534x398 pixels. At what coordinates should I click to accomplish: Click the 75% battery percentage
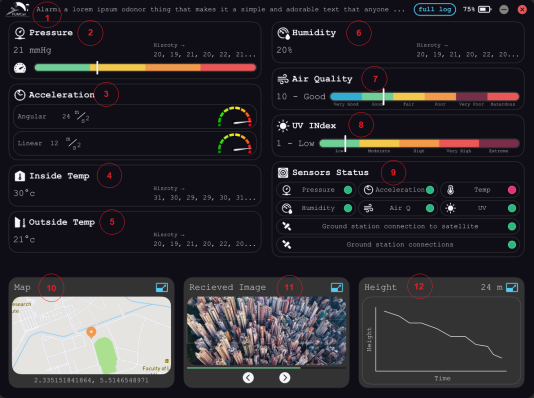point(469,10)
